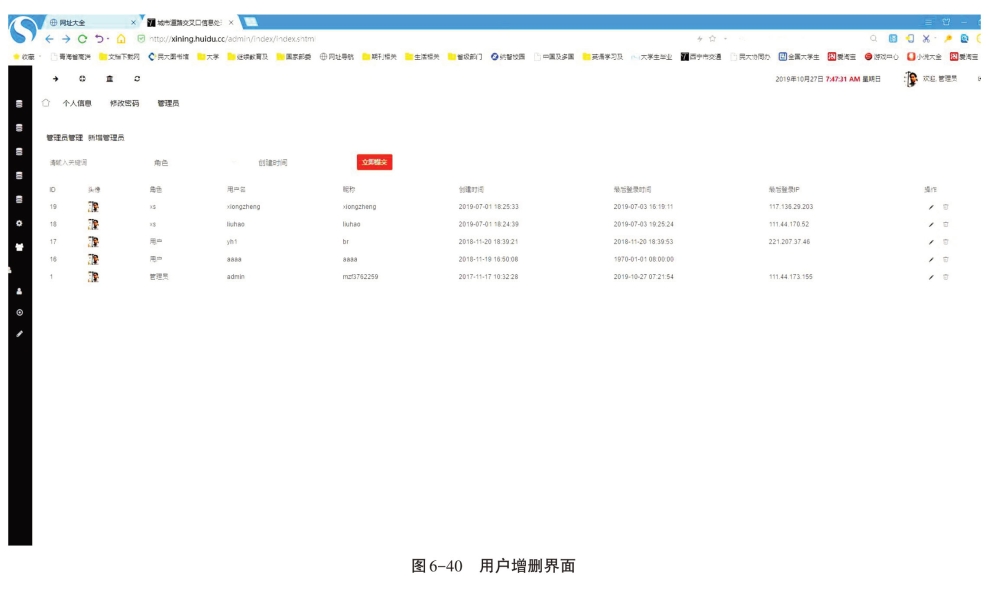Open a new browser tab
This screenshot has height=598, width=989.
250,22
